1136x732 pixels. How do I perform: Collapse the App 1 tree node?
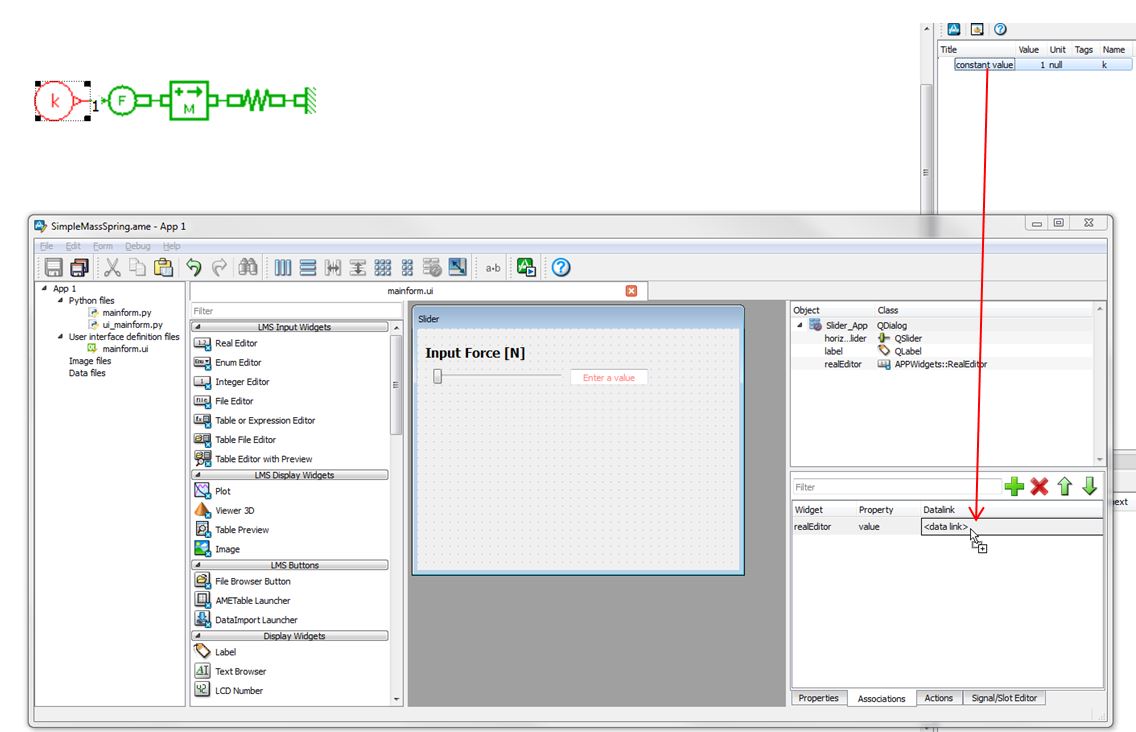[x=45, y=289]
